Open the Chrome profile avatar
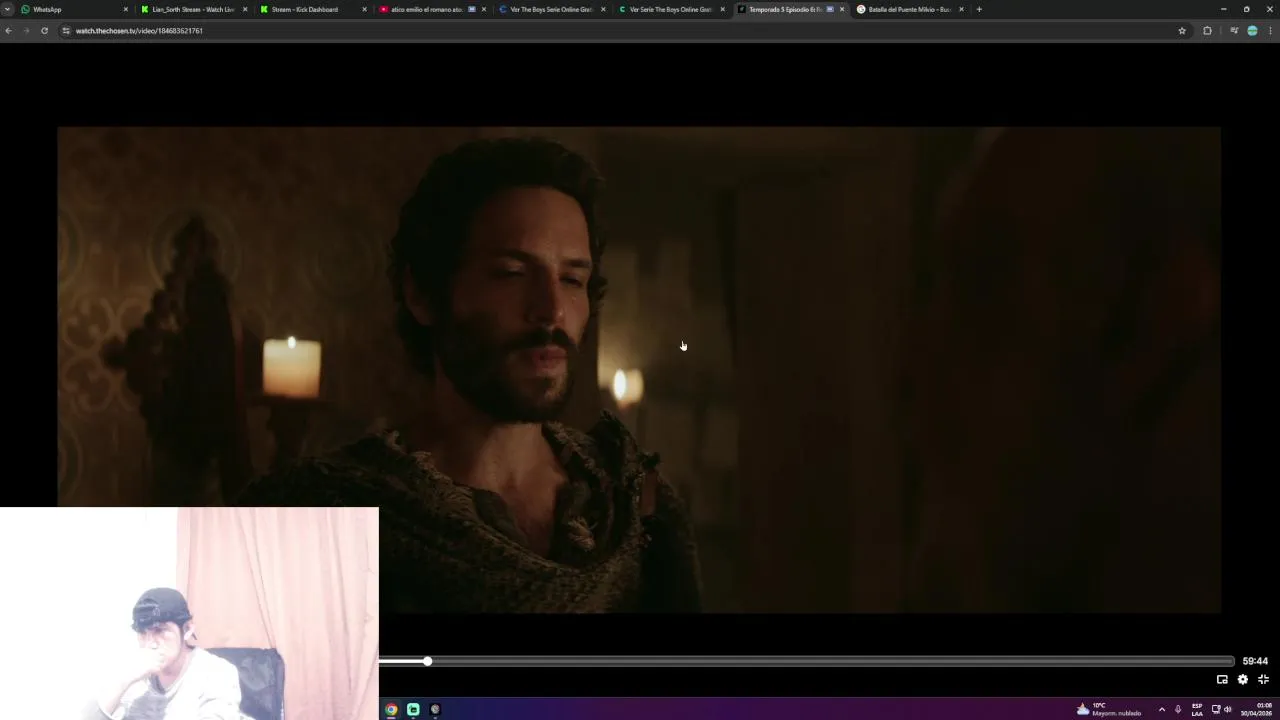The image size is (1280, 720). tap(1252, 31)
